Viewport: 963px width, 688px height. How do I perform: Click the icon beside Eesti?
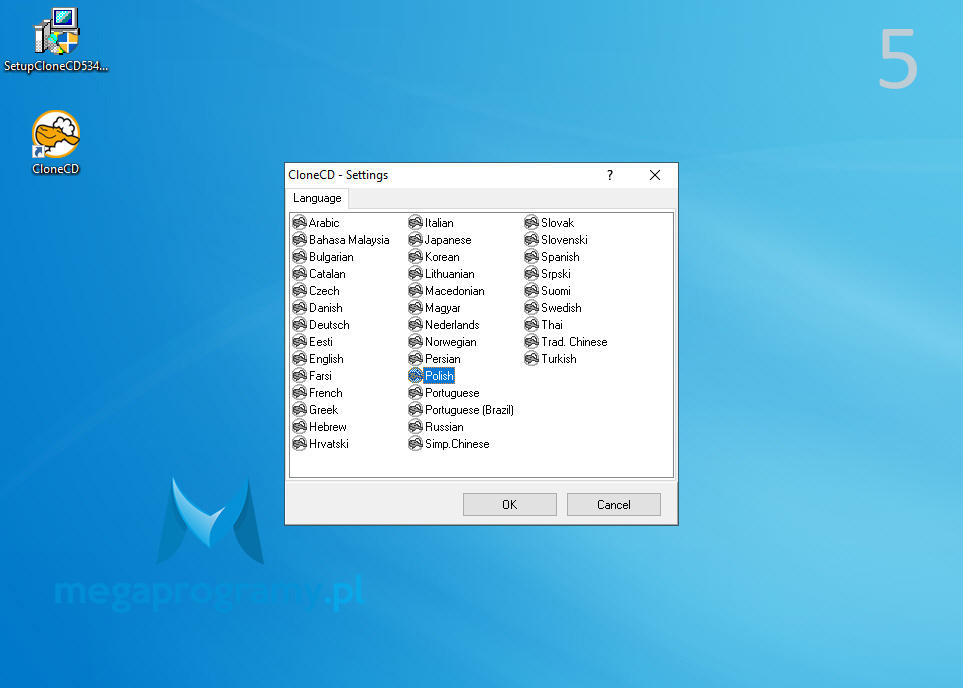click(300, 342)
